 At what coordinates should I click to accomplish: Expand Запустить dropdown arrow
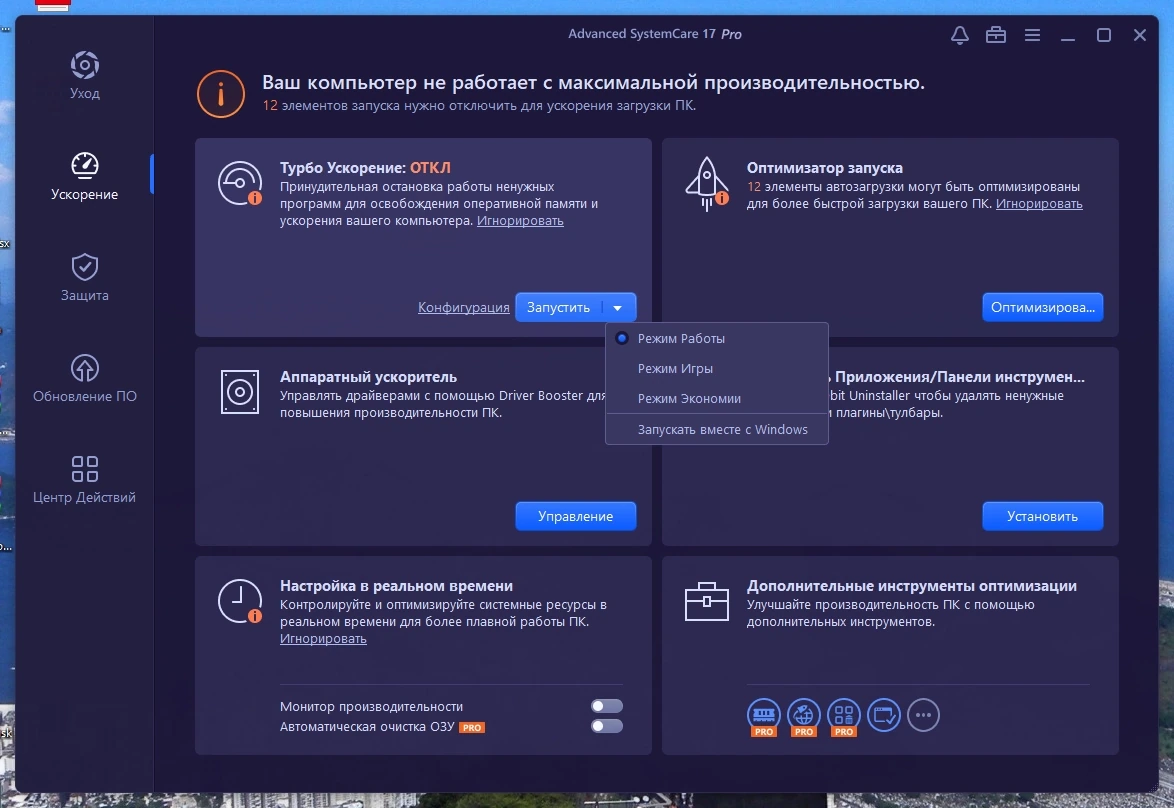[618, 308]
